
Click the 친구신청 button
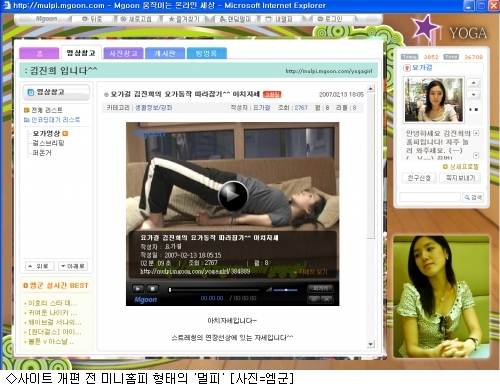point(419,178)
